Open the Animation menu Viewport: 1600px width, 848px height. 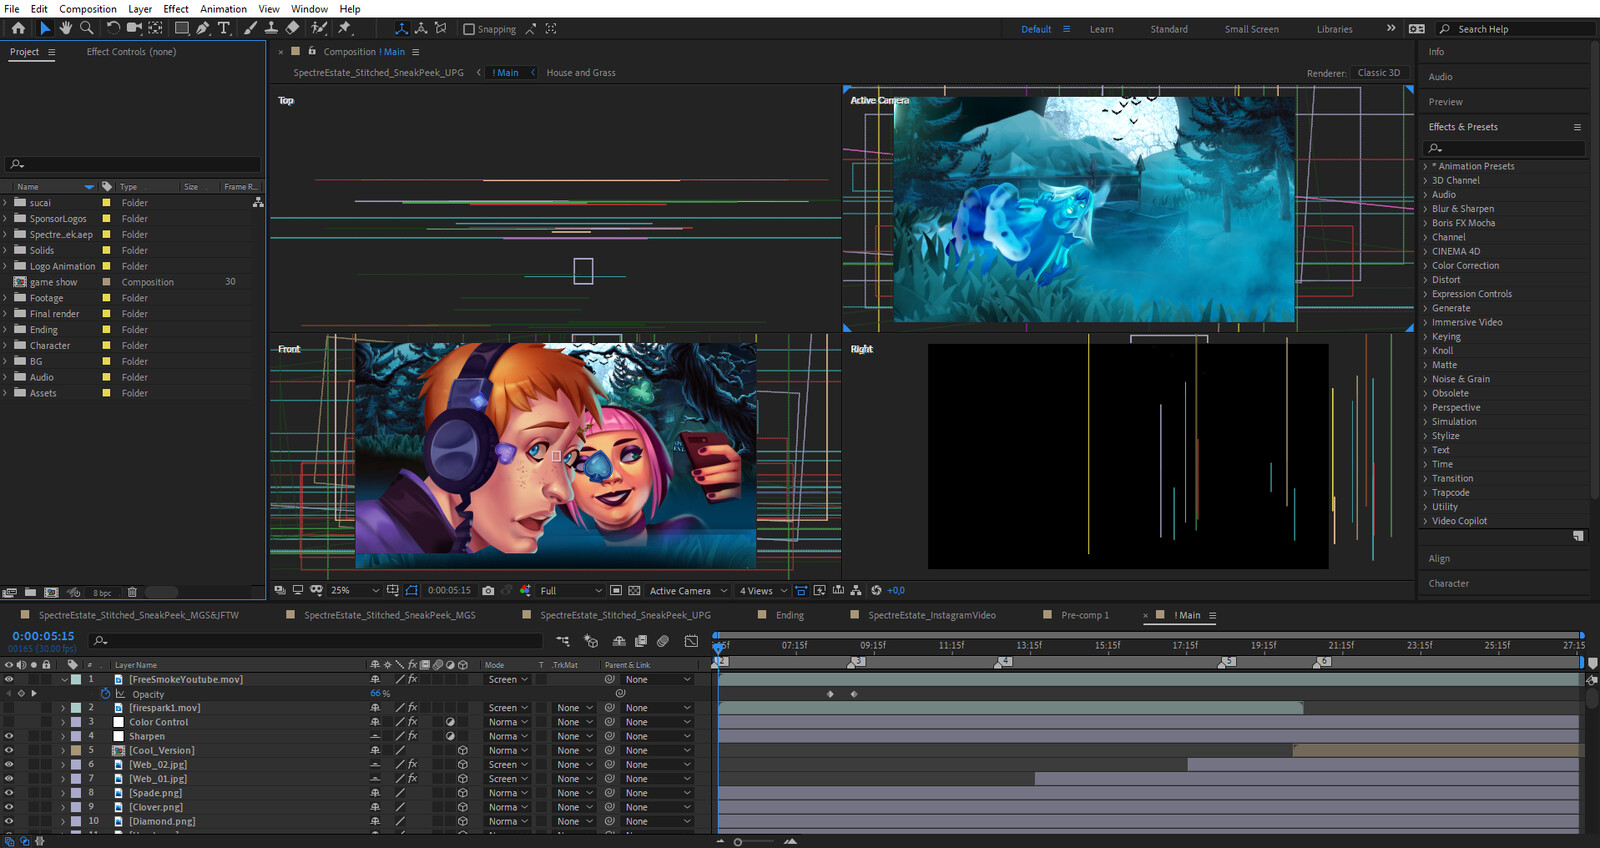pos(223,9)
